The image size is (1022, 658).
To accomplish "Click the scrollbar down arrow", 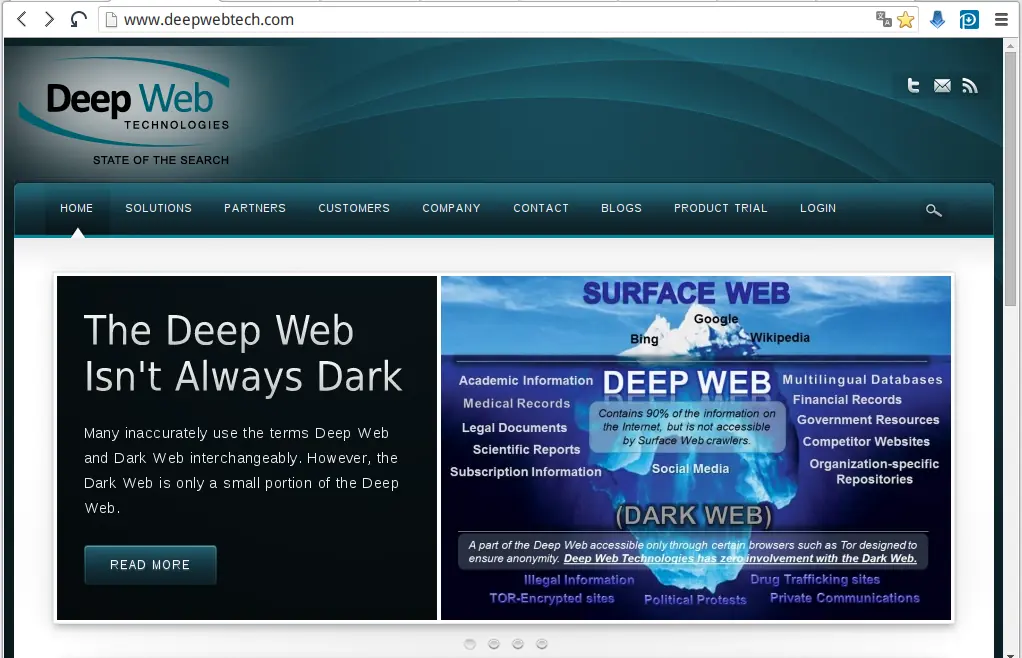I will tap(1010, 653).
